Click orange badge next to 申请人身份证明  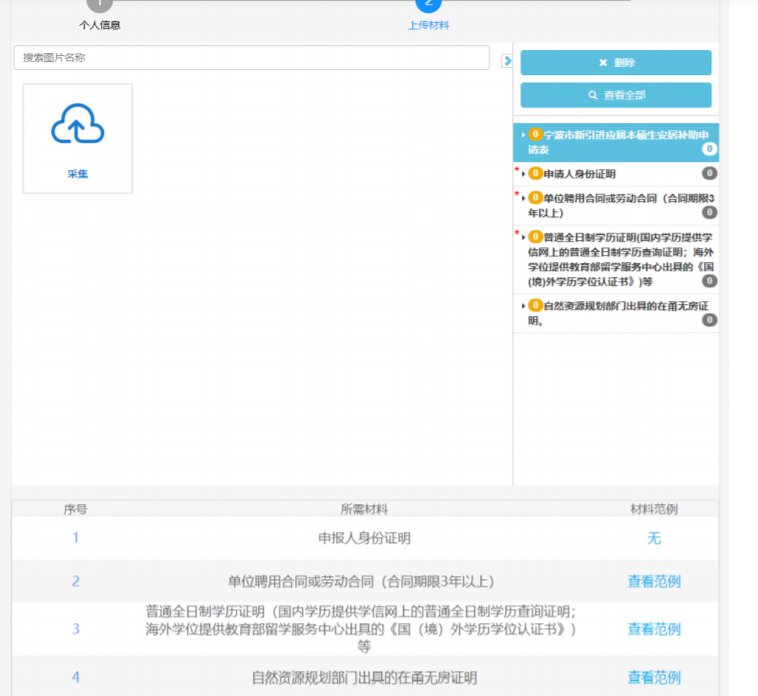point(535,173)
